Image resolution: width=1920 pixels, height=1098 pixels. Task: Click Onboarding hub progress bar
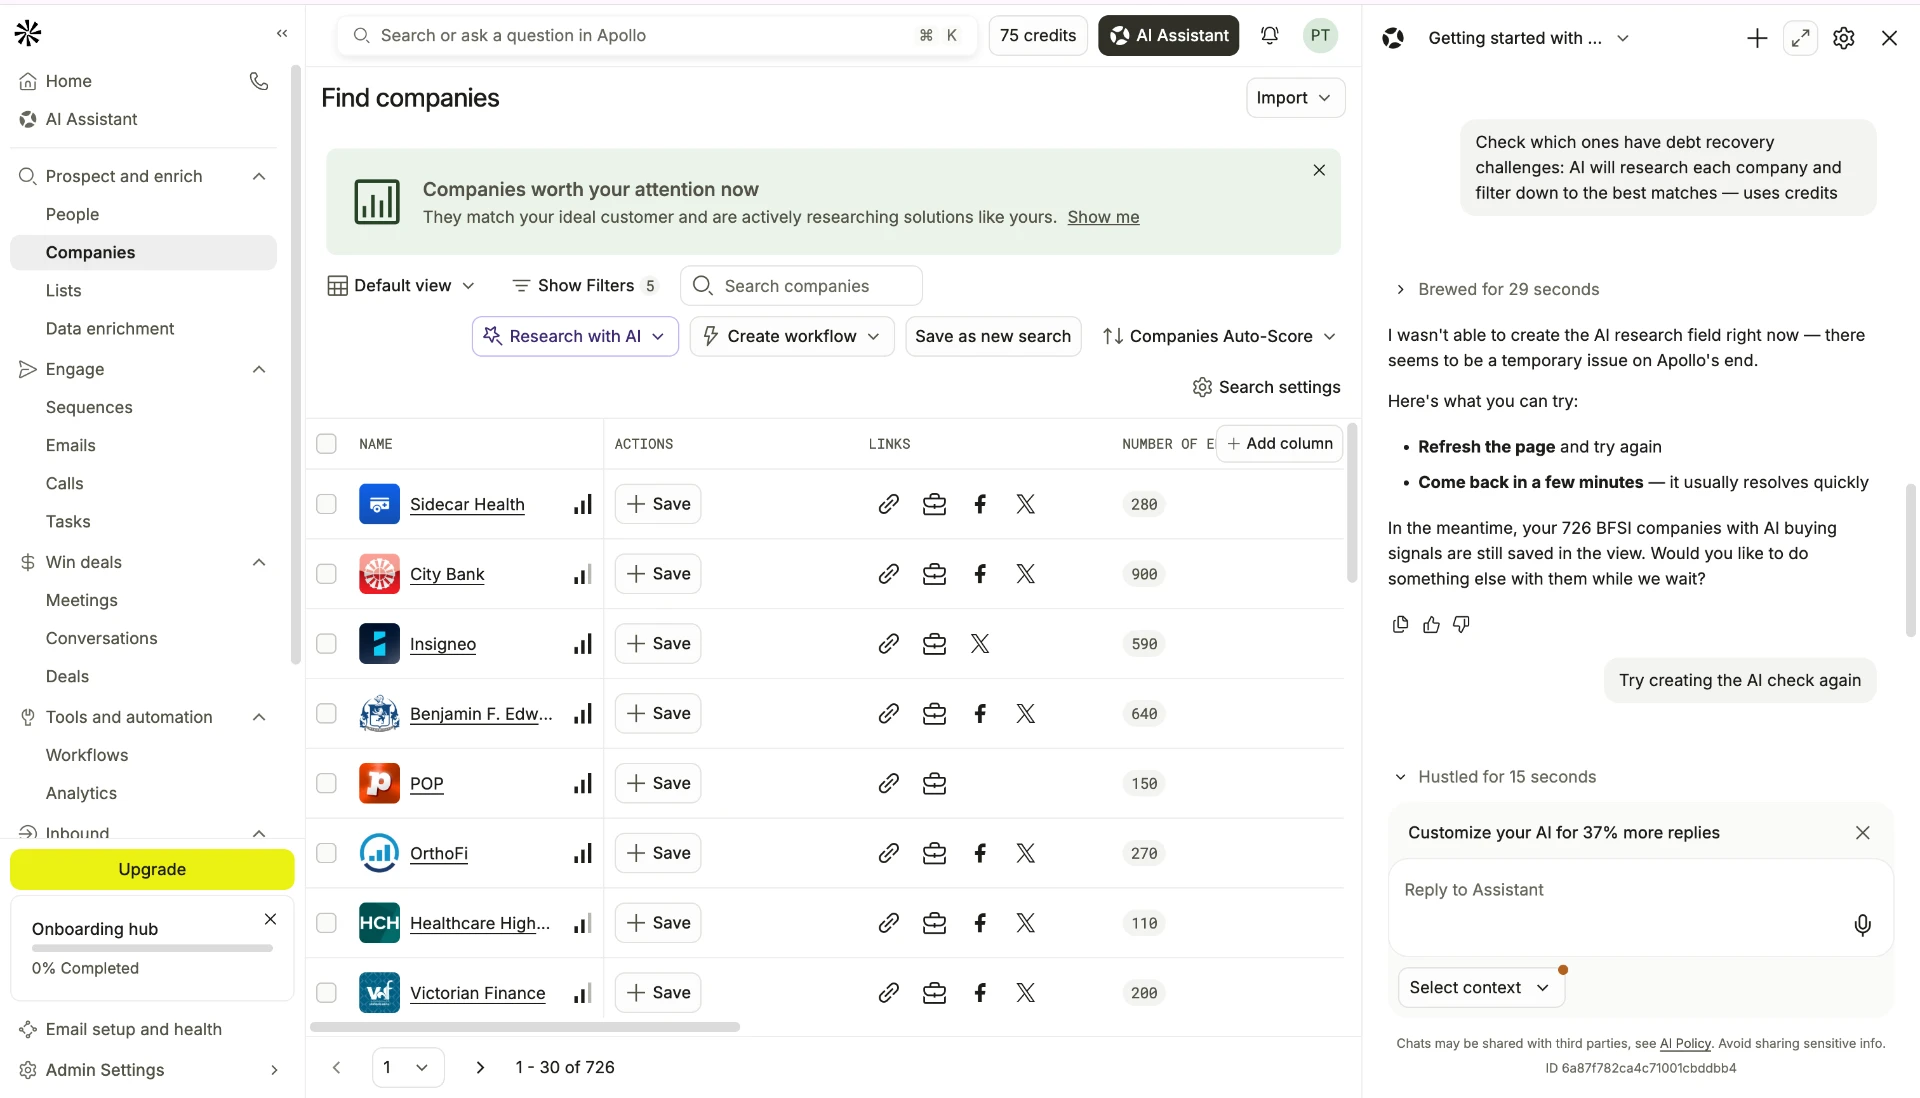[x=152, y=948]
